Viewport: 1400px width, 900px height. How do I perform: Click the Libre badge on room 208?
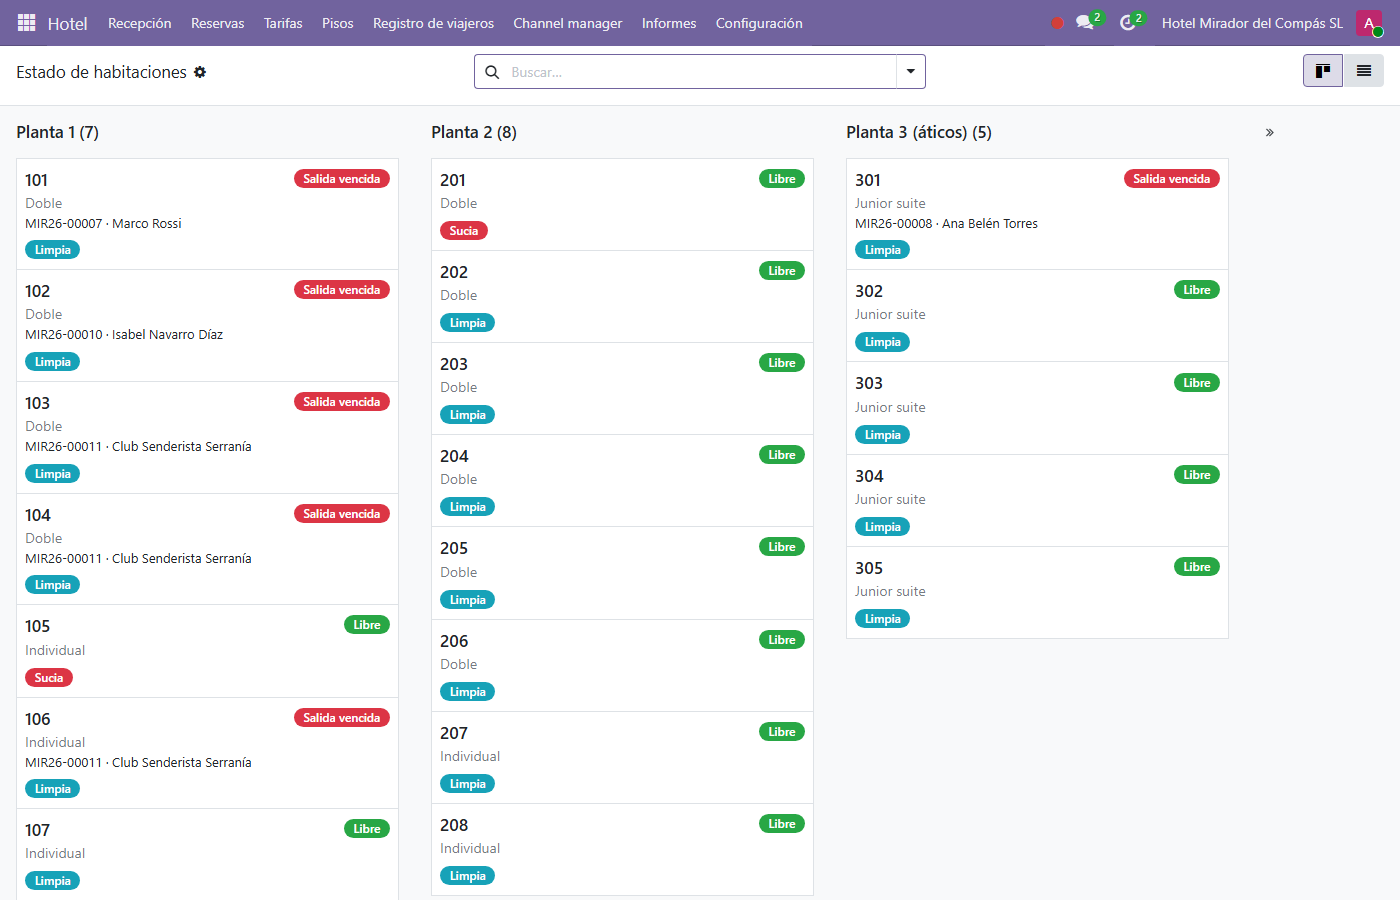pyautogui.click(x=782, y=824)
